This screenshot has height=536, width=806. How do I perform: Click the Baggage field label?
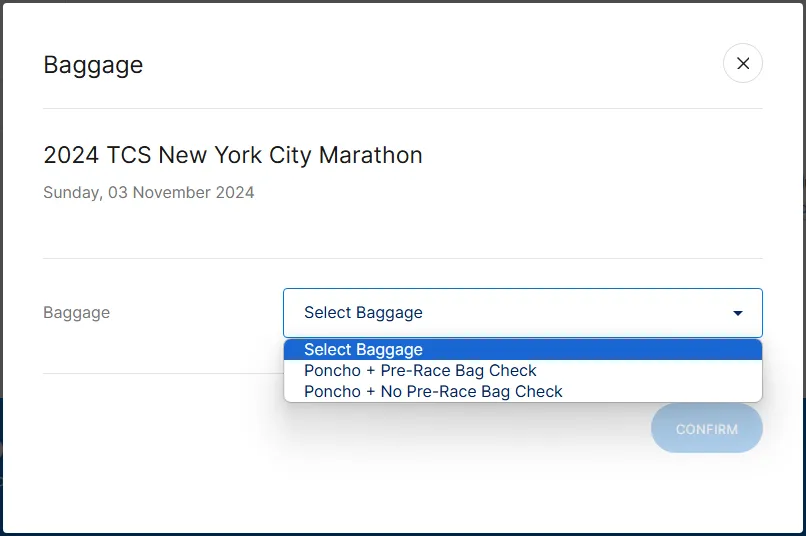(x=77, y=312)
